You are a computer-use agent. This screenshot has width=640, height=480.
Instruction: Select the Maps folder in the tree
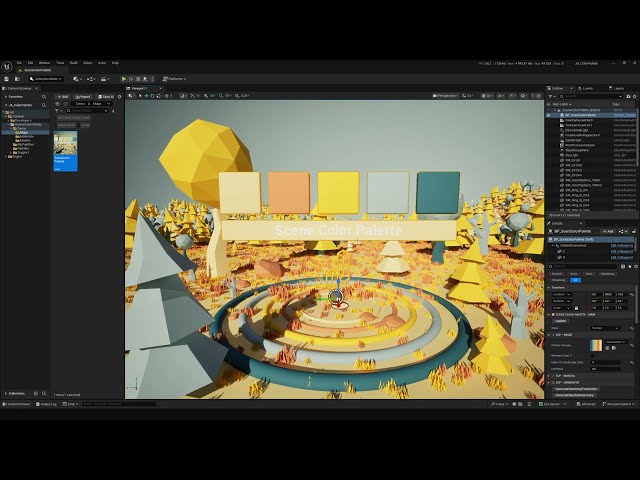24,132
